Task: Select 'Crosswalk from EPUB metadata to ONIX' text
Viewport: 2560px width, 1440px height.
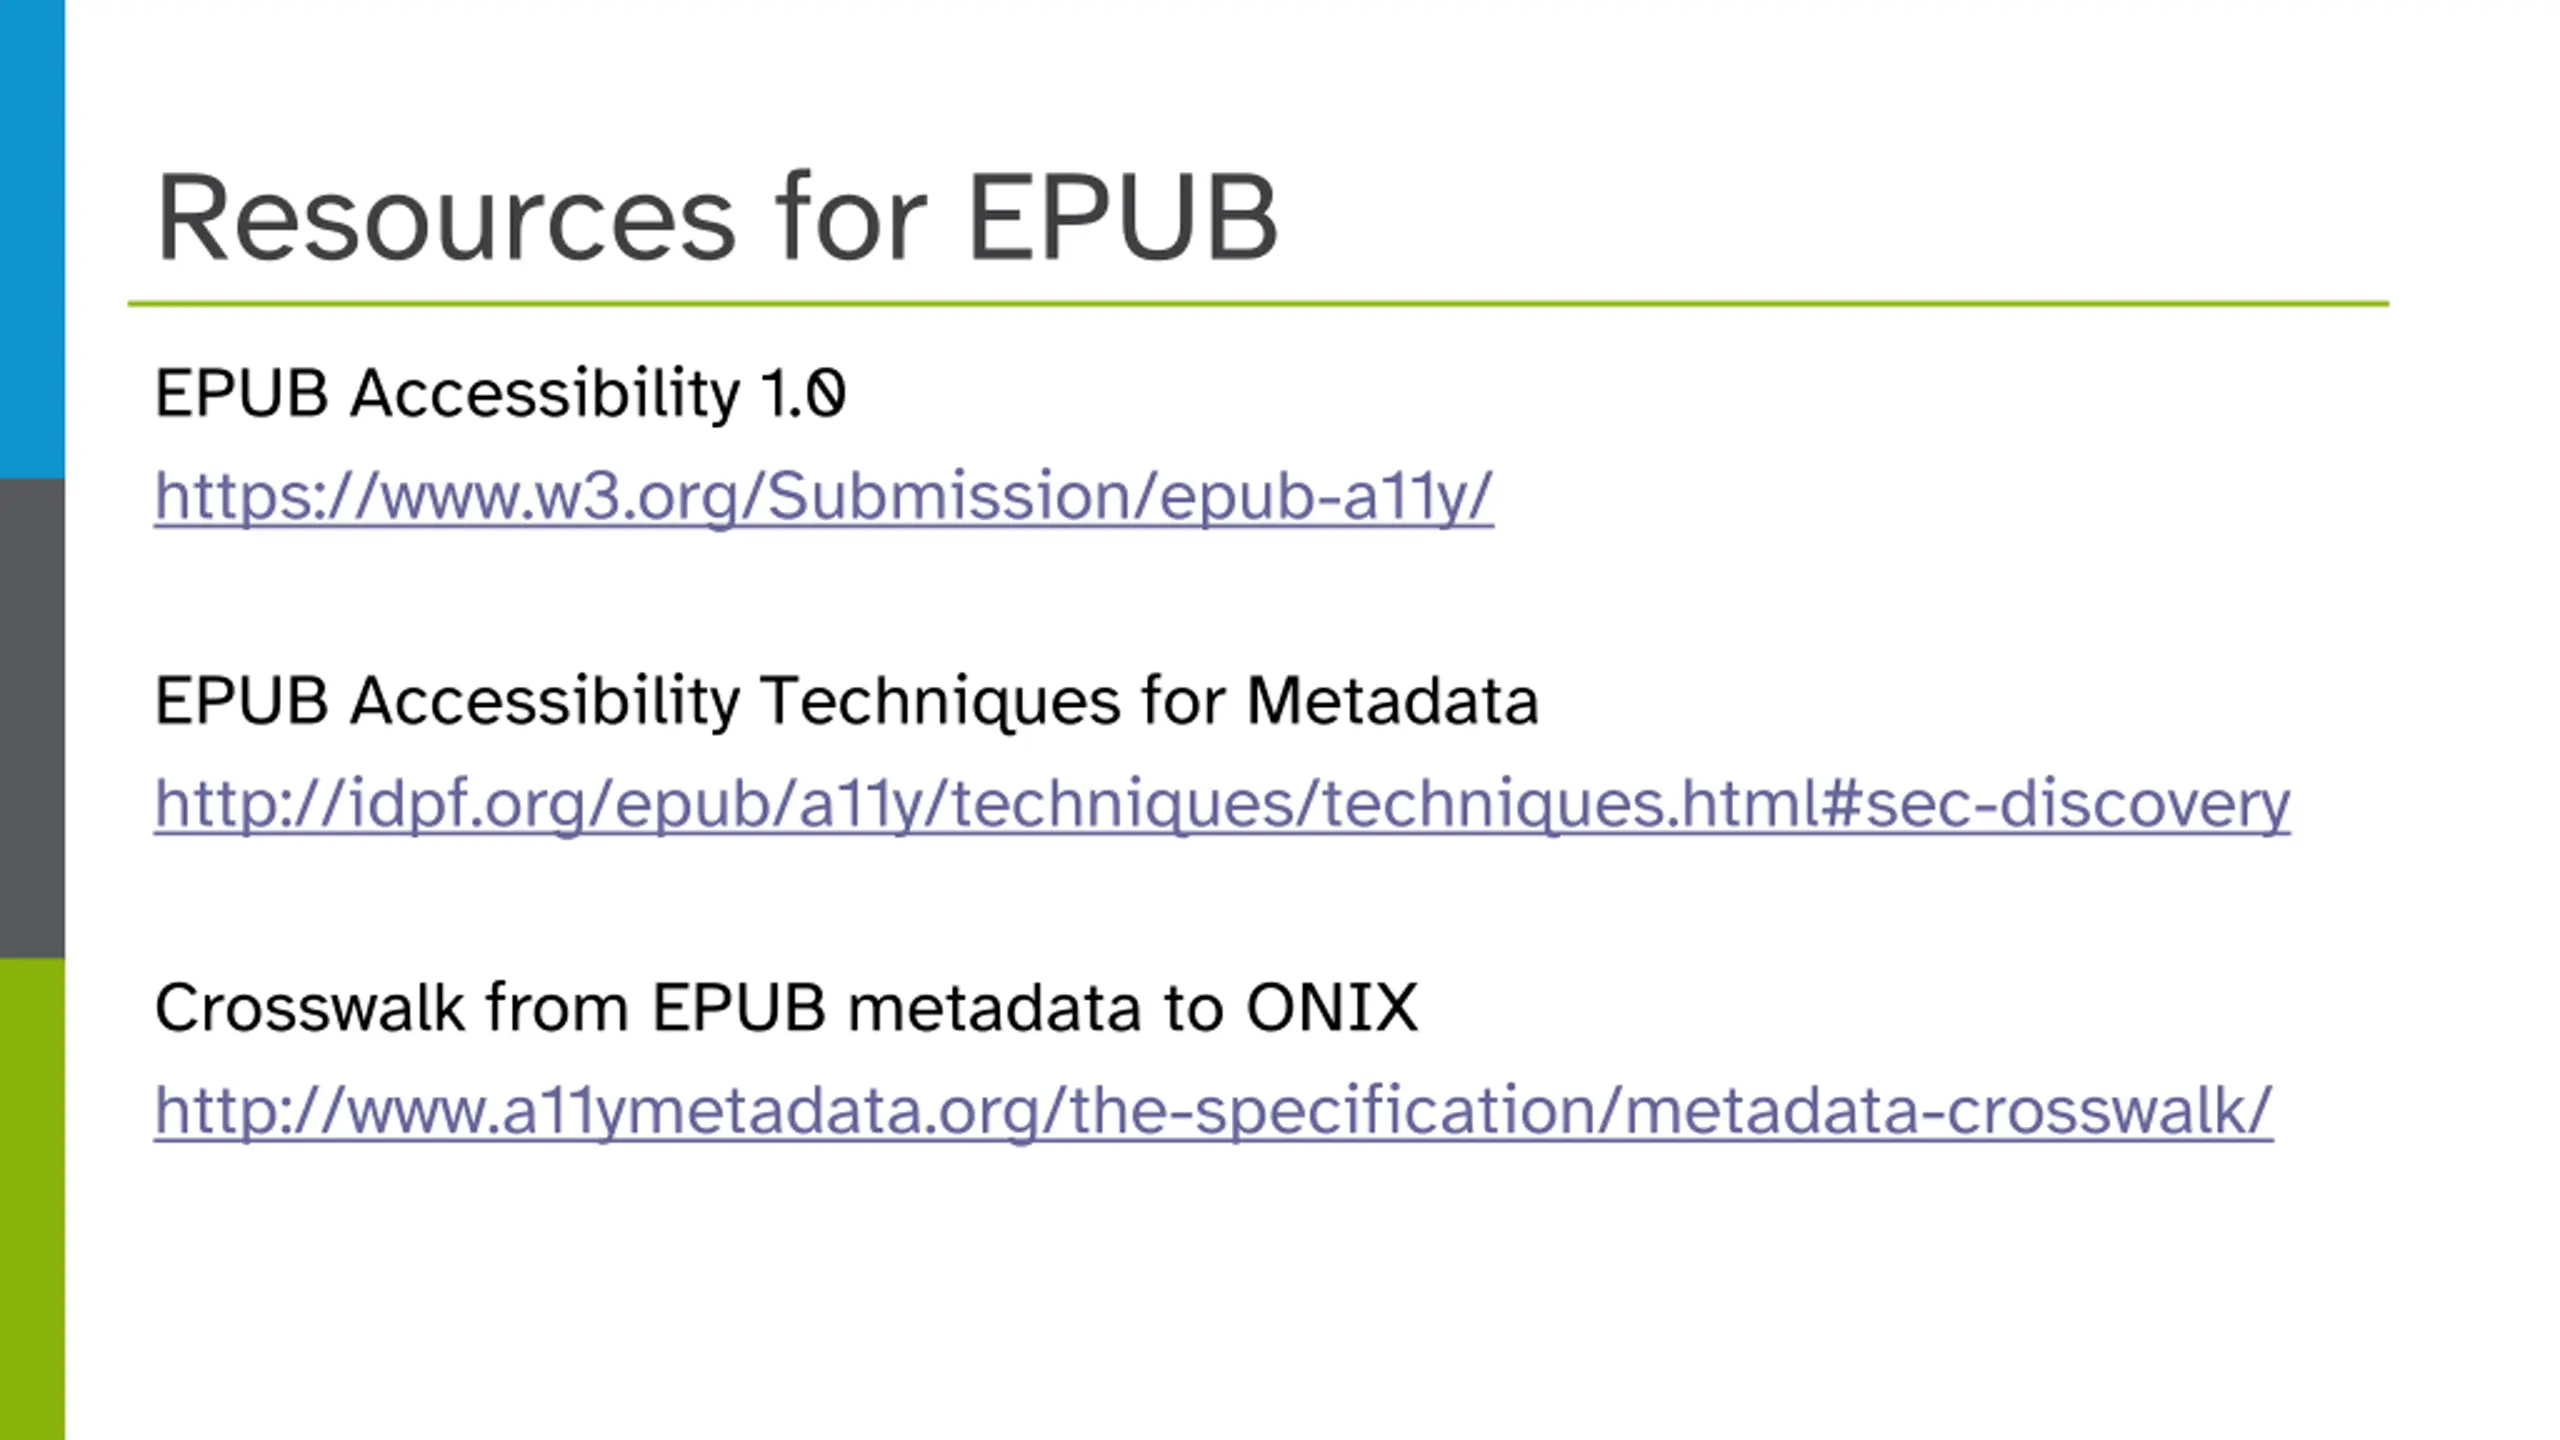Action: pyautogui.click(x=786, y=1007)
